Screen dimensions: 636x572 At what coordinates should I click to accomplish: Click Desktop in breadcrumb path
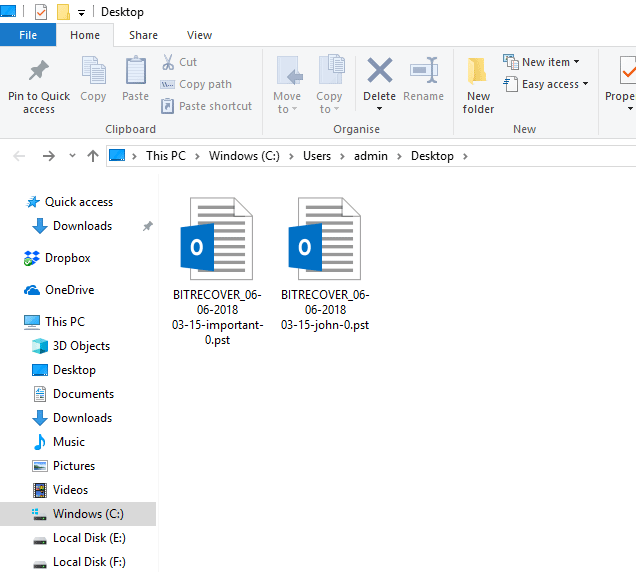coord(432,156)
